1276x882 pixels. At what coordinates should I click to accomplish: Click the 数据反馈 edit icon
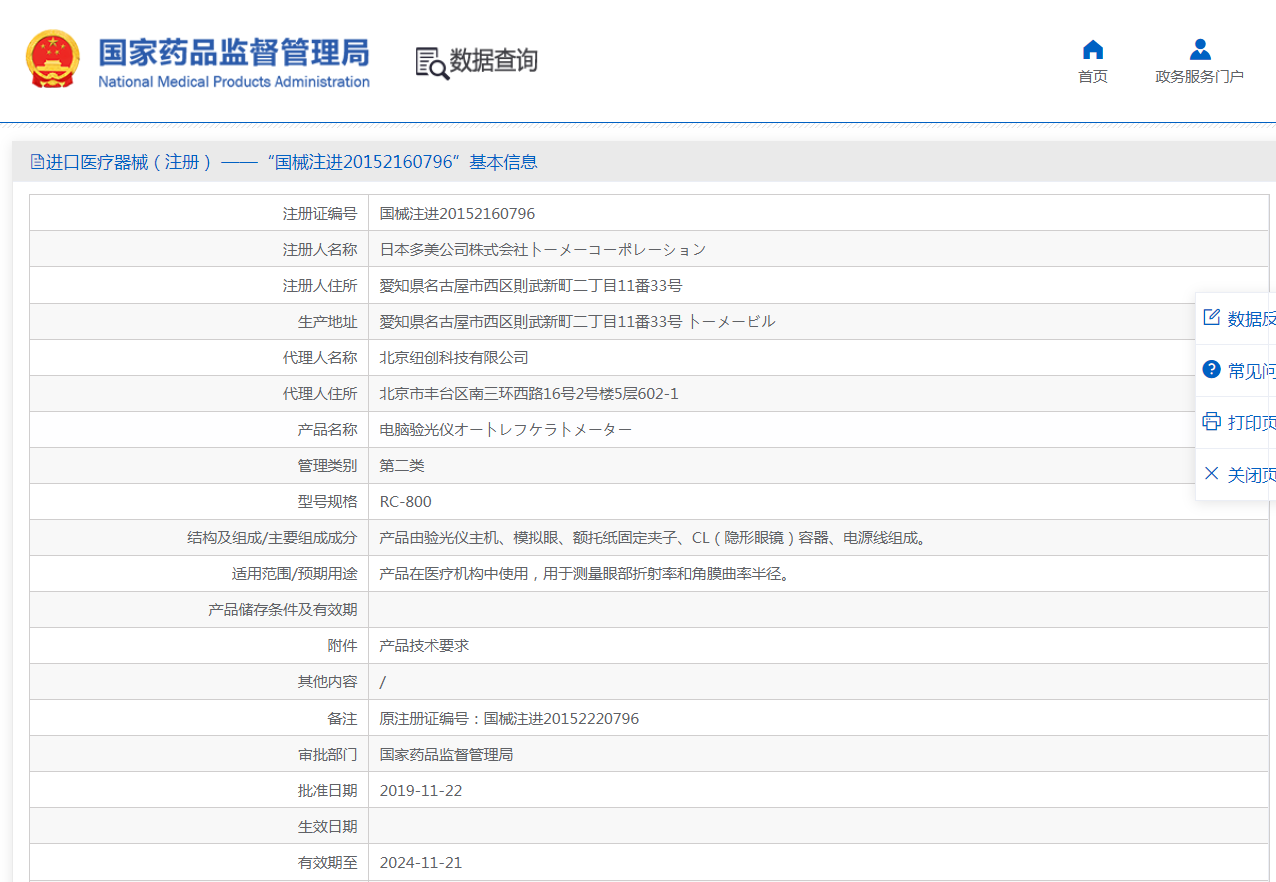coord(1211,317)
